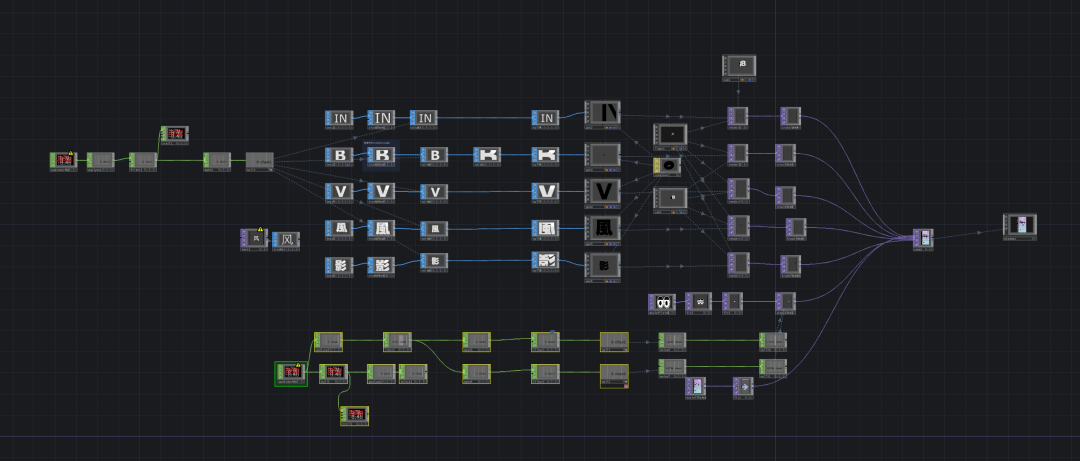
Task: Select the final output window node at far right
Action: [1019, 227]
